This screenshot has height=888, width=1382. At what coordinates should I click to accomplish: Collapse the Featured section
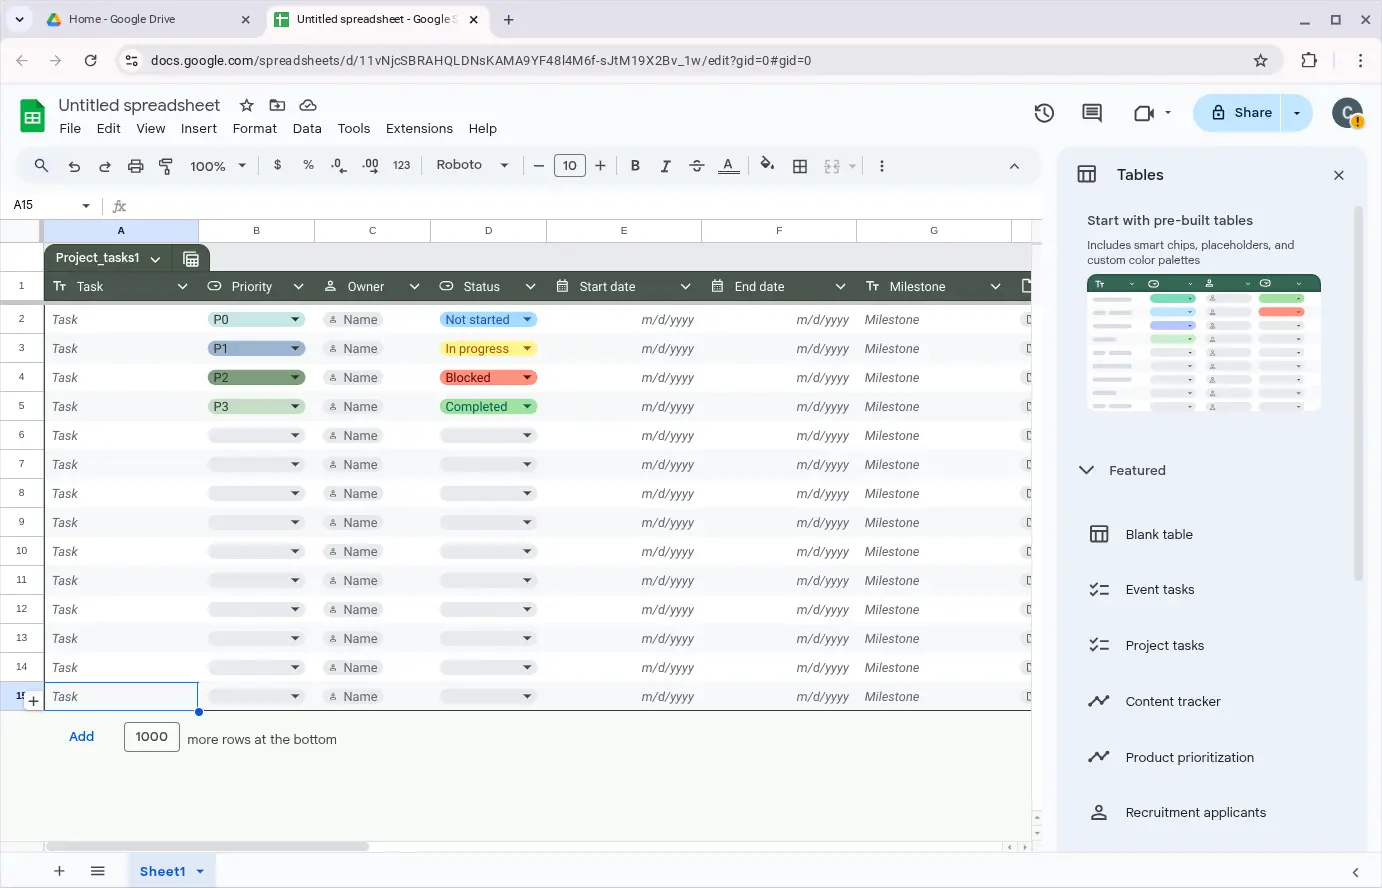tap(1087, 470)
